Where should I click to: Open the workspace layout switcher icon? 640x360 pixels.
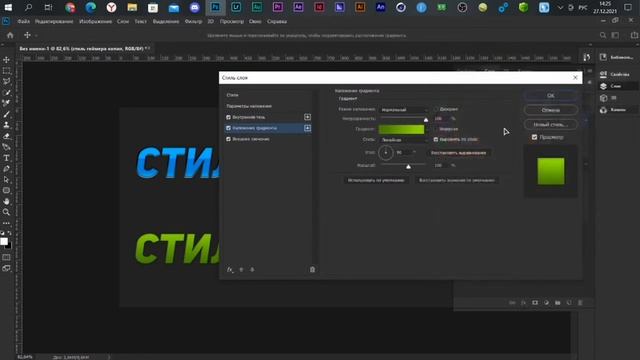[615, 36]
